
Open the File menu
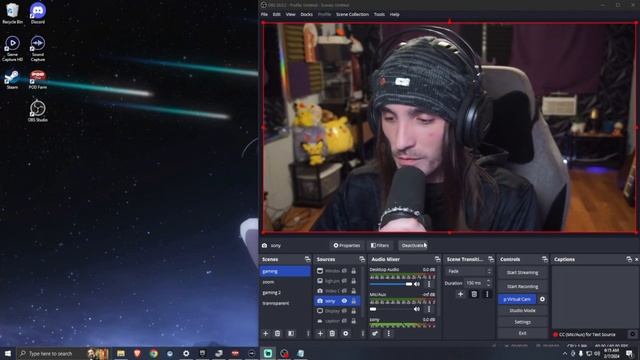tap(264, 14)
